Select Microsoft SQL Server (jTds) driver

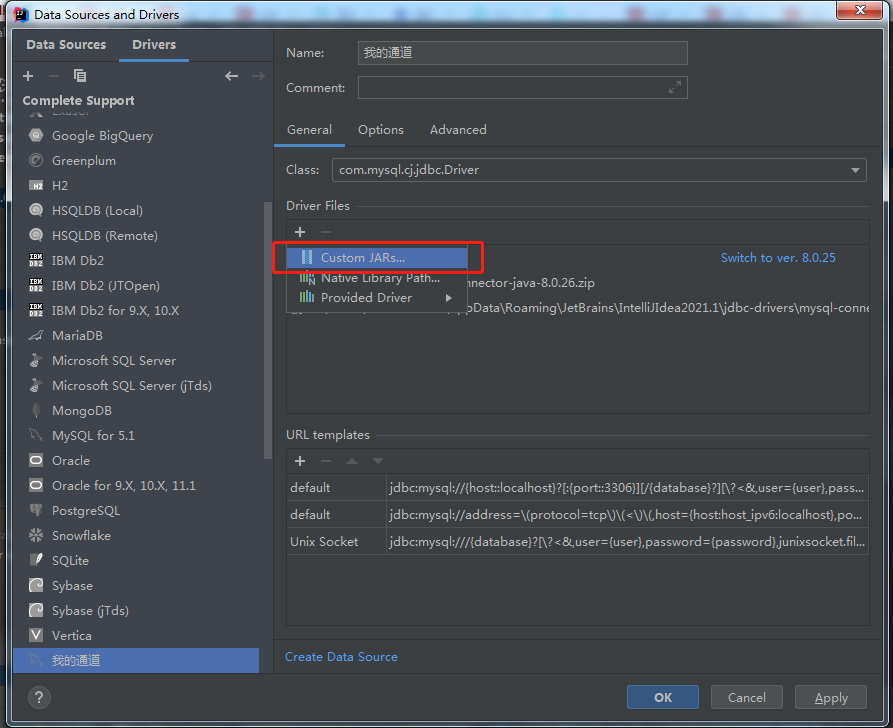[132, 386]
